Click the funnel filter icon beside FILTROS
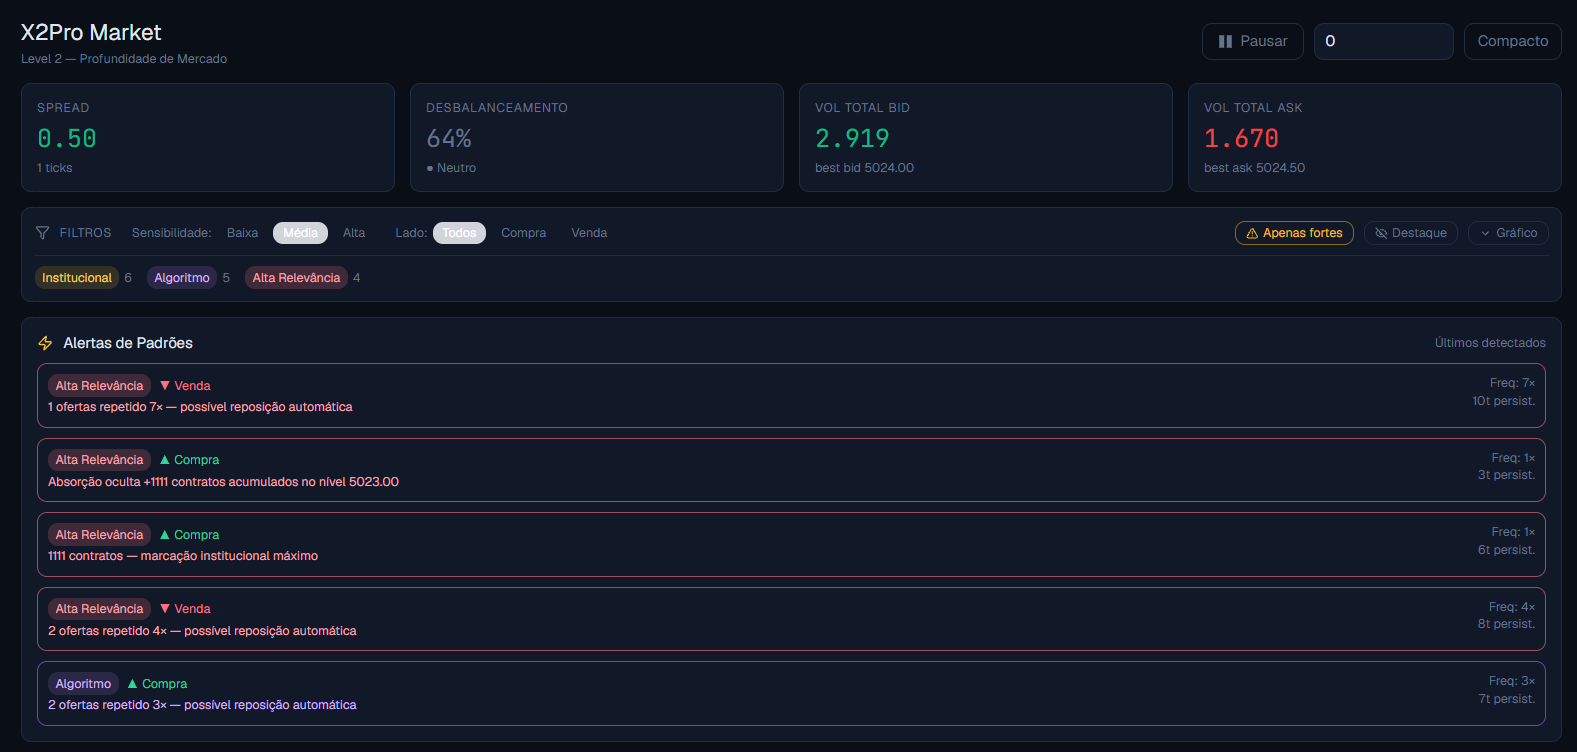 42,233
